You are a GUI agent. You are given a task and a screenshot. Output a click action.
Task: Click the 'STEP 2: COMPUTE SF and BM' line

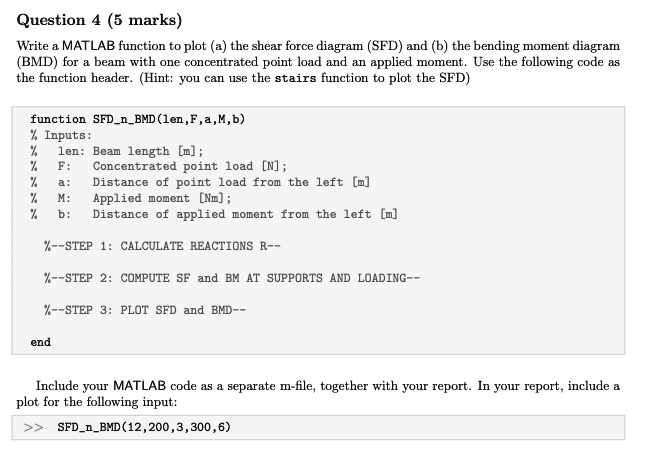point(232,278)
